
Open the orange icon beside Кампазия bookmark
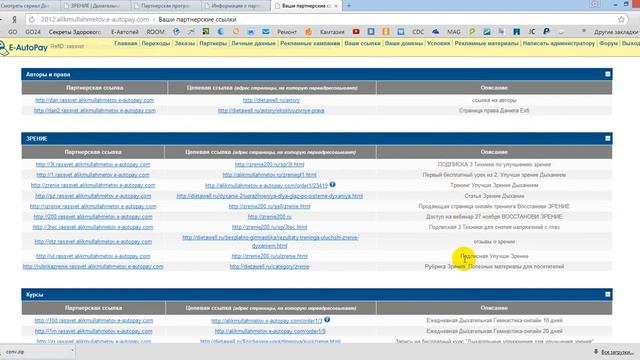click(x=309, y=31)
